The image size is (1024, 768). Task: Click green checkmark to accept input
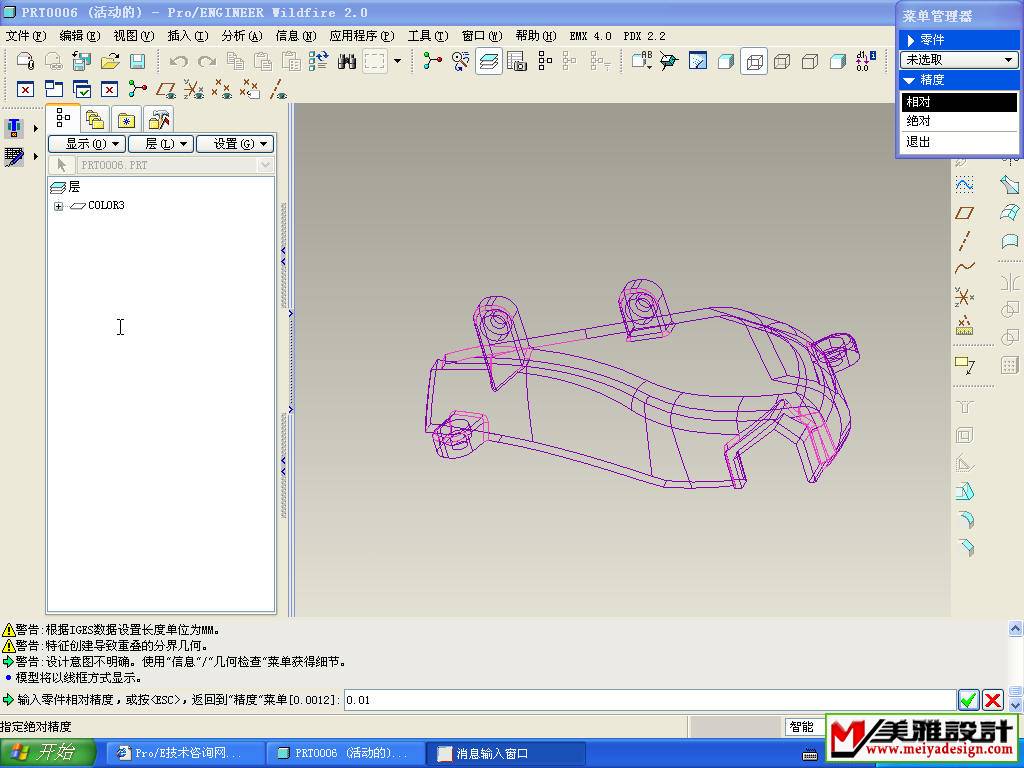[x=967, y=700]
